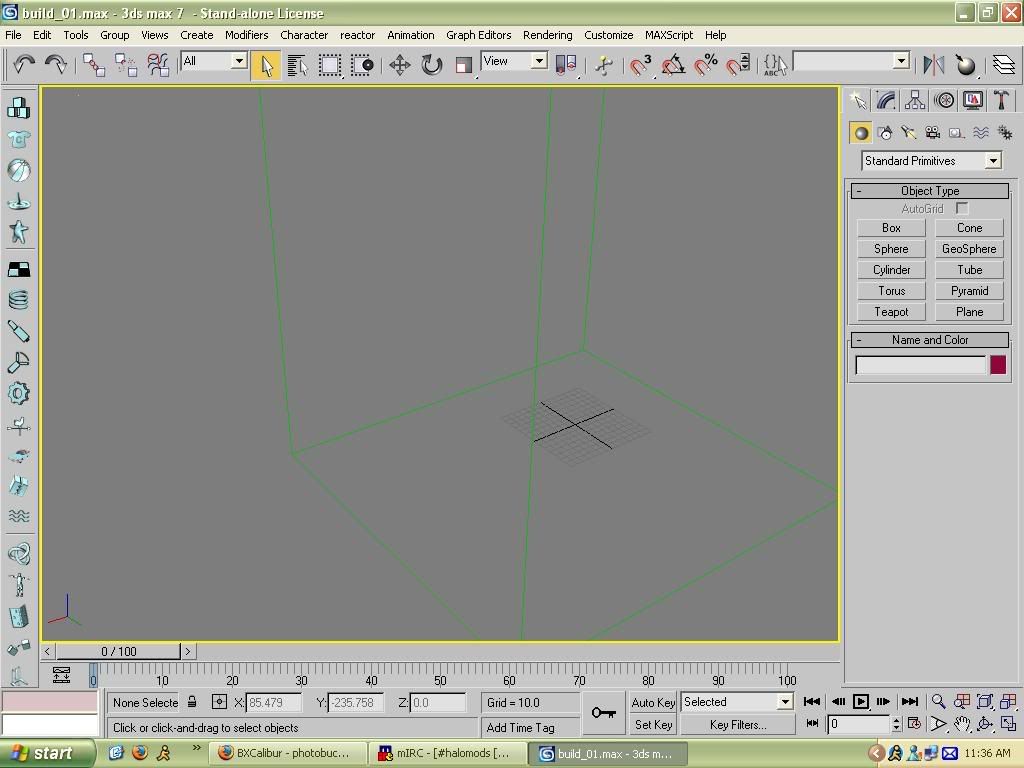The height and width of the screenshot is (768, 1024).
Task: Click the Pan hand viewport control
Action: pos(961,724)
